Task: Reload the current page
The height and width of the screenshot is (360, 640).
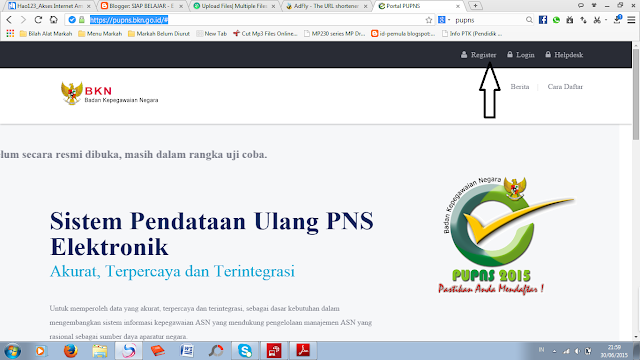Action: 38,20
